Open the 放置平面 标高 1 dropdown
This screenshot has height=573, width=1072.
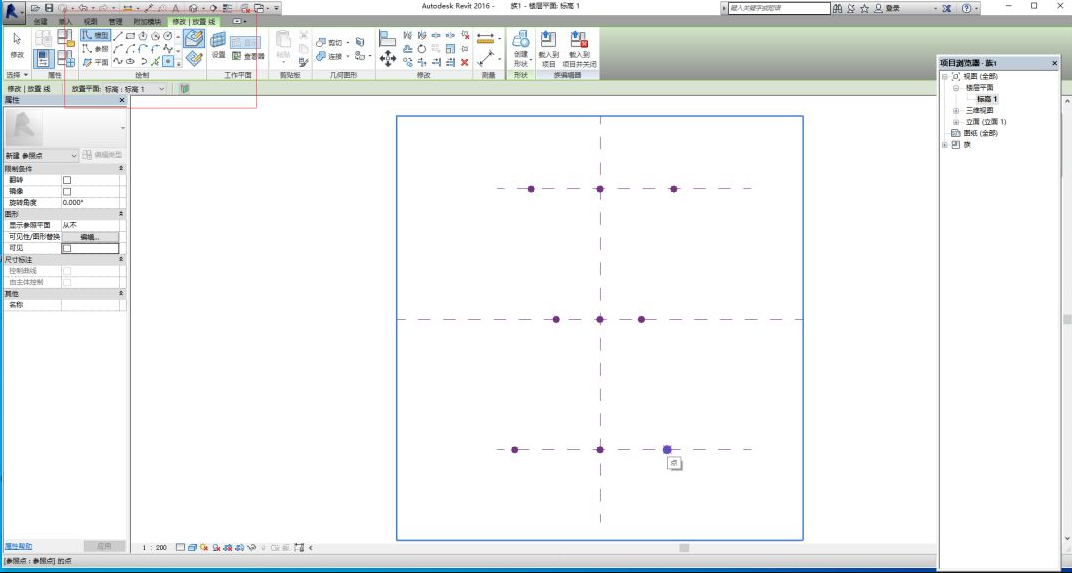[162, 89]
